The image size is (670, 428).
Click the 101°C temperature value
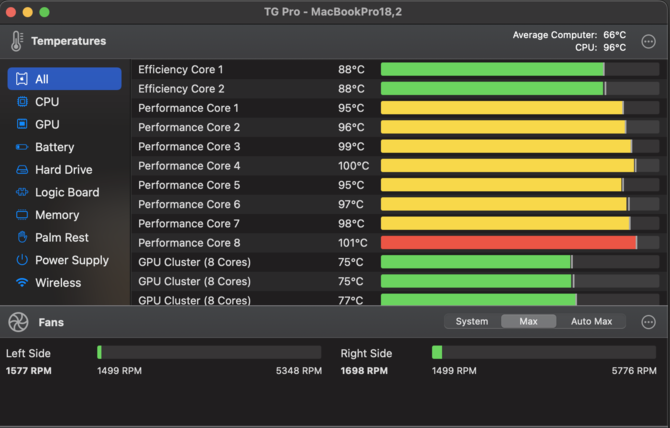click(353, 243)
